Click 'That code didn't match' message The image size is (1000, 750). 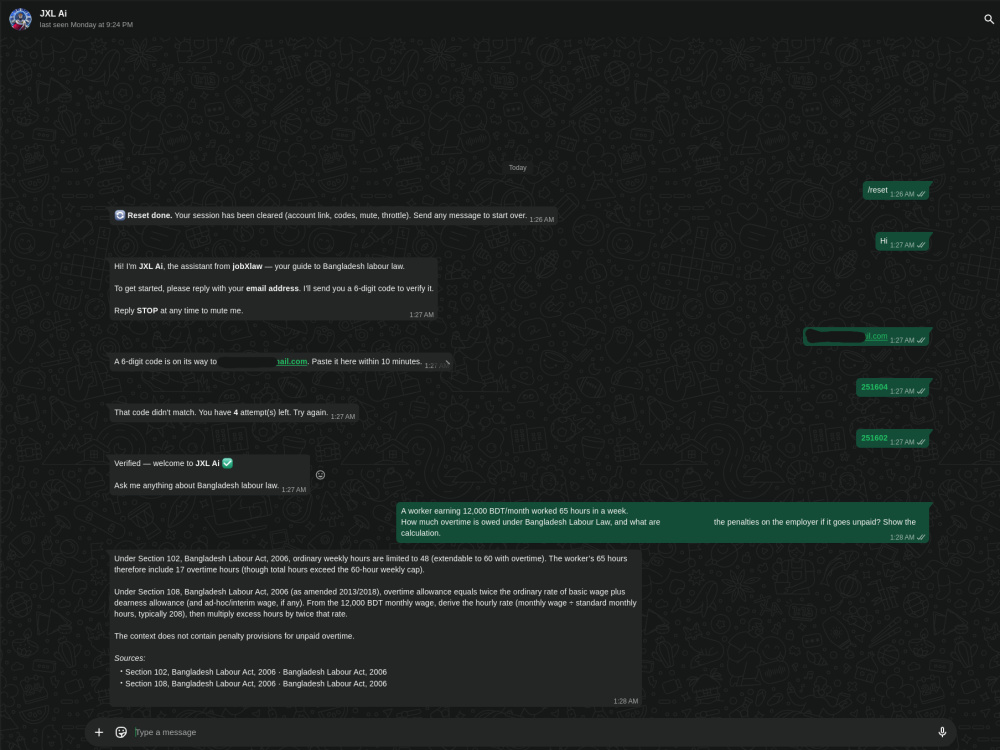(234, 413)
